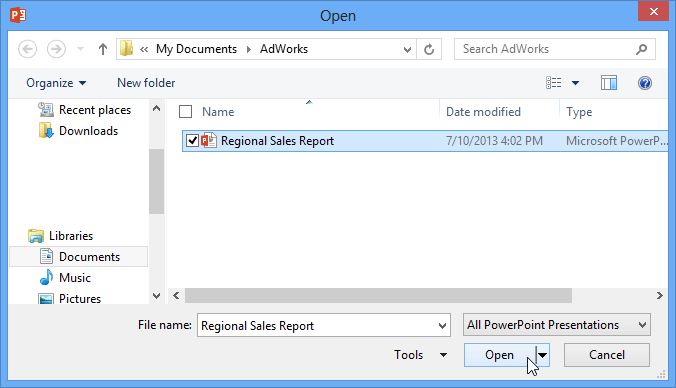The height and width of the screenshot is (388, 676).
Task: Select My Documents in the address path
Action: 196,49
